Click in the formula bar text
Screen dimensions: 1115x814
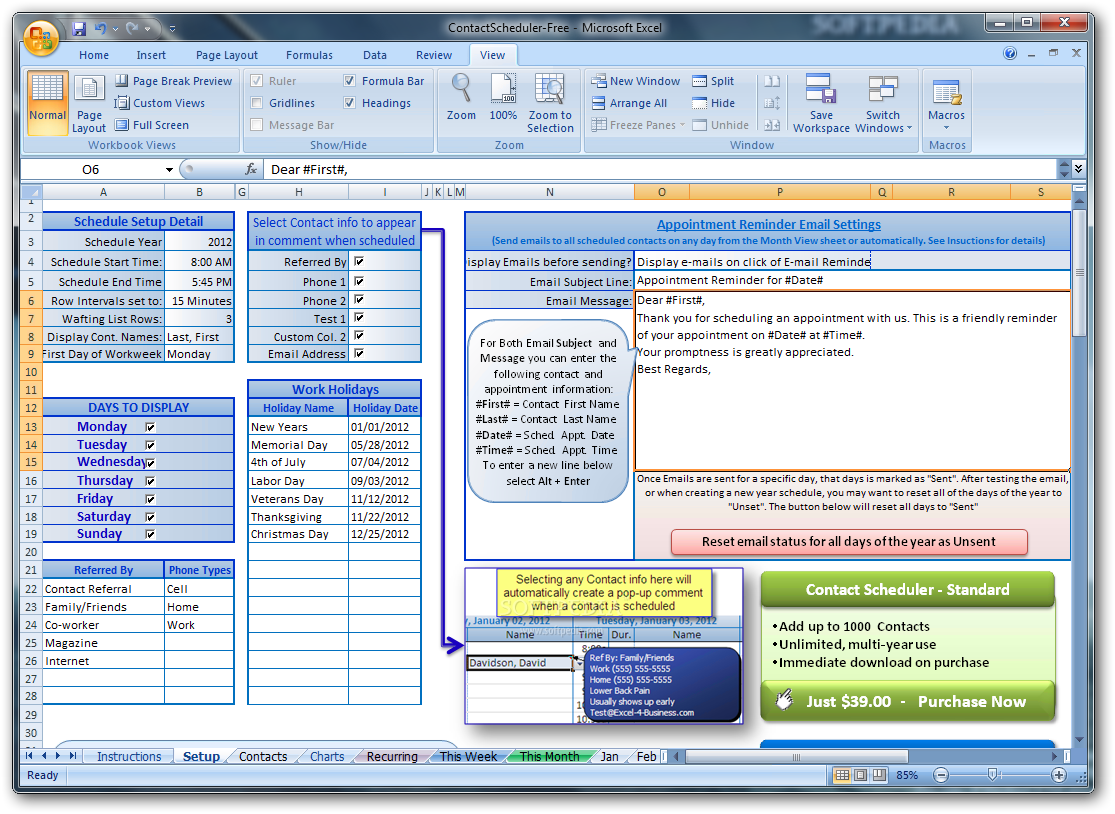(x=659, y=169)
